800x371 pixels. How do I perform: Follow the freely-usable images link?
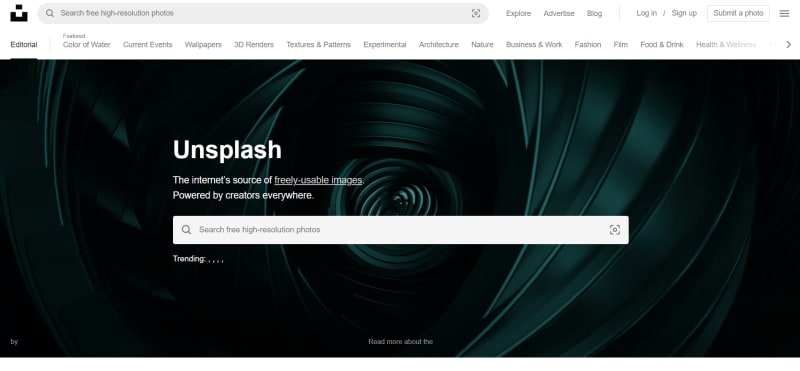click(318, 180)
